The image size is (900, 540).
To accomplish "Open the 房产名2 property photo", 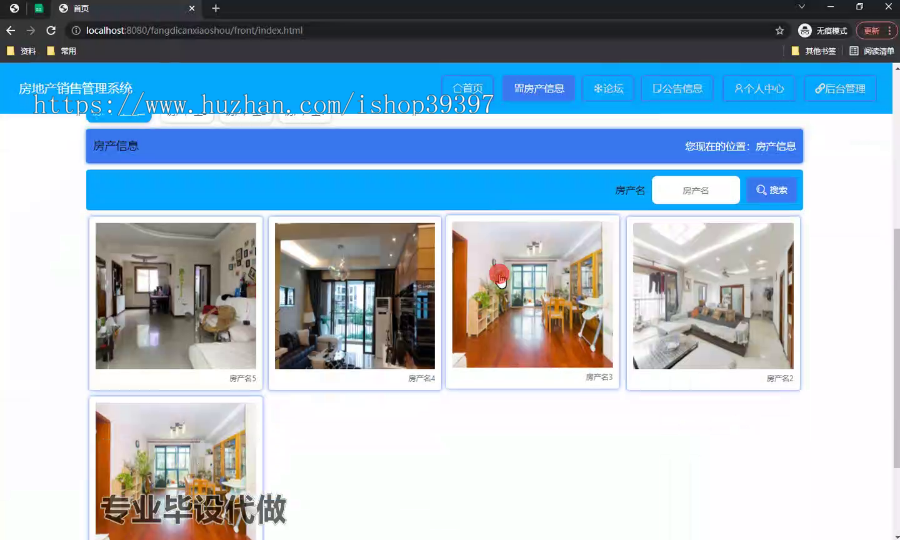I will 713,296.
